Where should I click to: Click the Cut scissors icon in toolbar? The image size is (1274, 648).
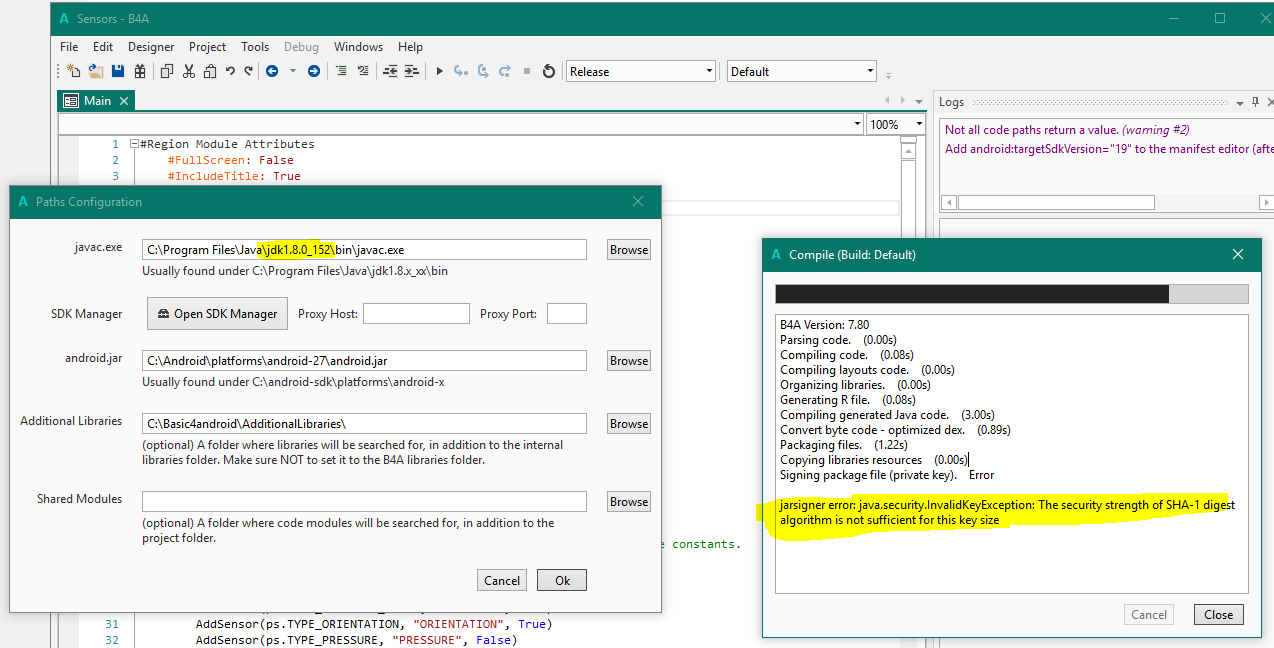pos(188,71)
